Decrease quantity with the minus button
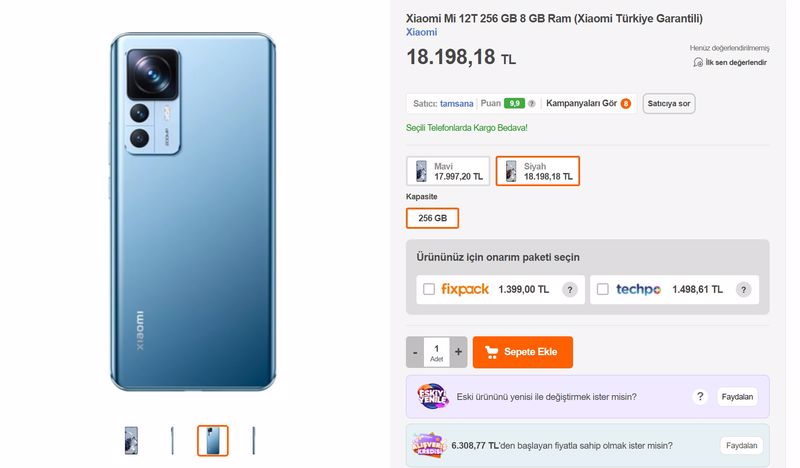The width and height of the screenshot is (800, 468). [x=415, y=352]
